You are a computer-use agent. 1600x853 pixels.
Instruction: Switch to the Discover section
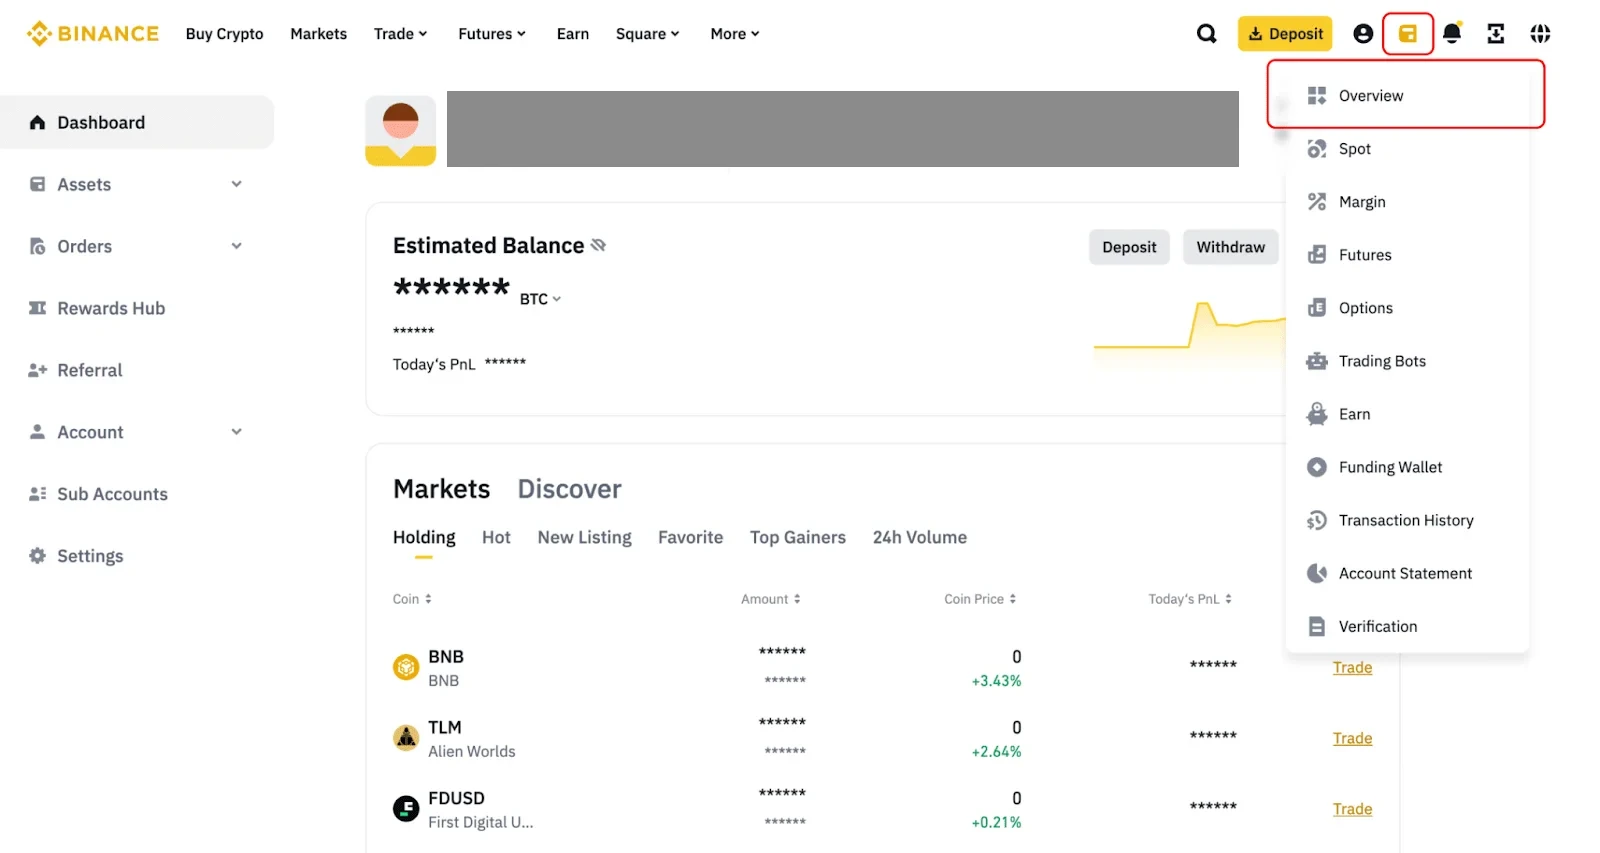coord(570,489)
